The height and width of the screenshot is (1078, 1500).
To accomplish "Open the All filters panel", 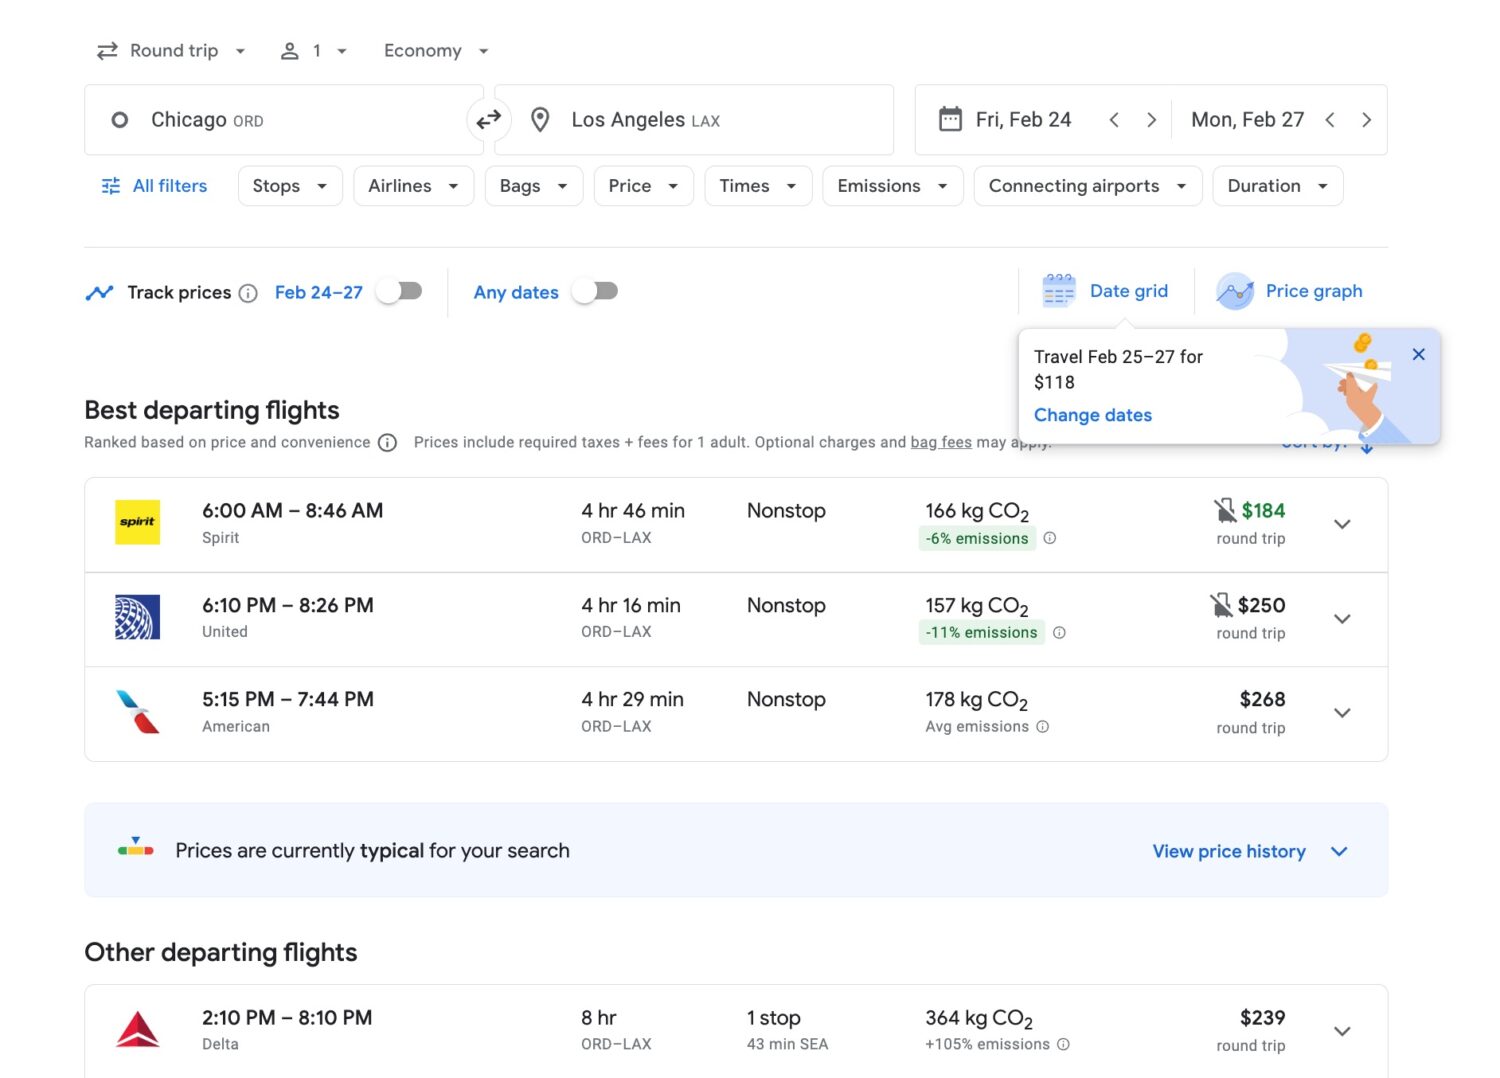I will click(x=153, y=185).
